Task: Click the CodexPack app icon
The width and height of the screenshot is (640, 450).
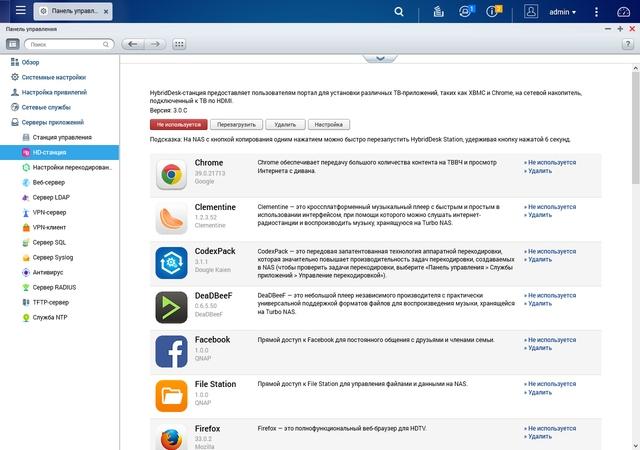Action: pyautogui.click(x=171, y=263)
